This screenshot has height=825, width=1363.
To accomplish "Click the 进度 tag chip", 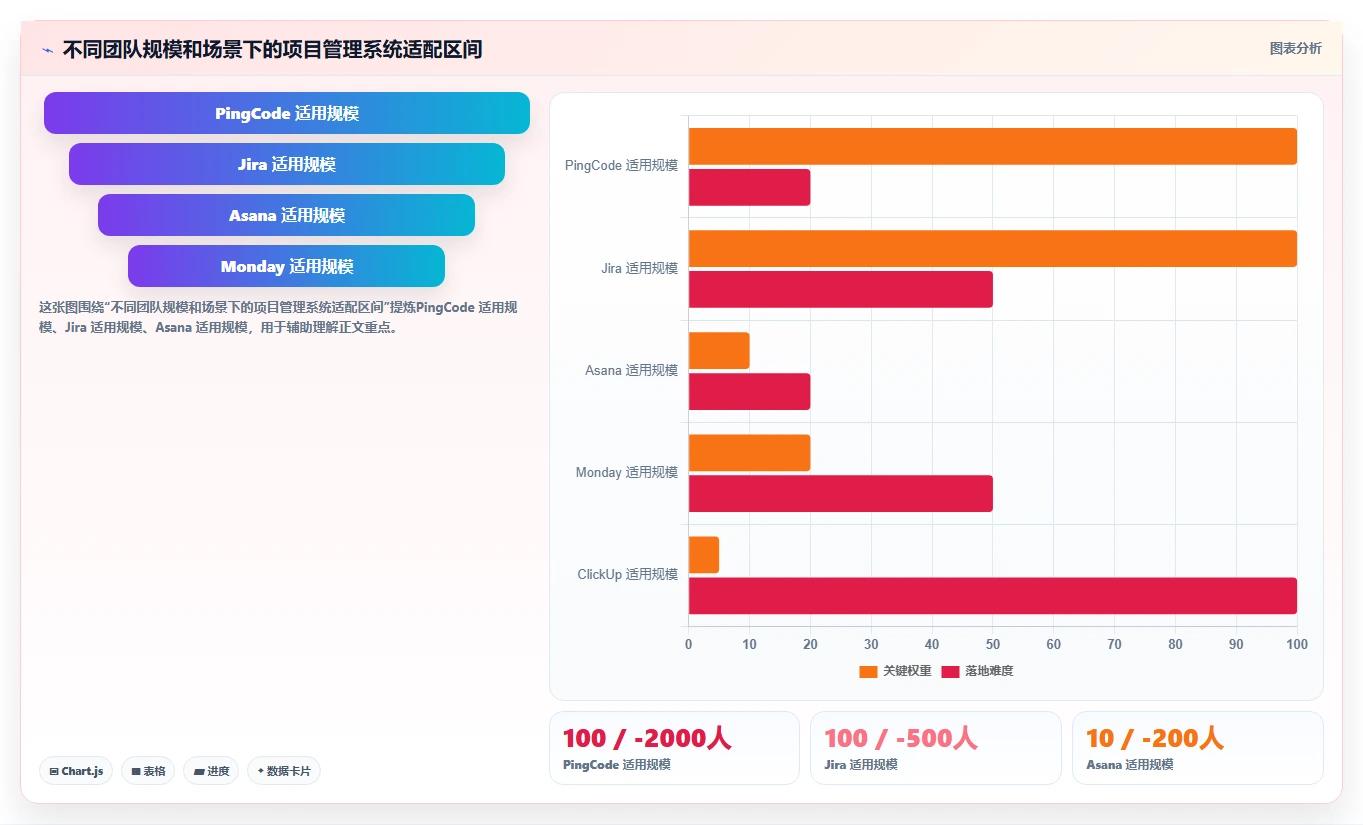I will [x=211, y=771].
